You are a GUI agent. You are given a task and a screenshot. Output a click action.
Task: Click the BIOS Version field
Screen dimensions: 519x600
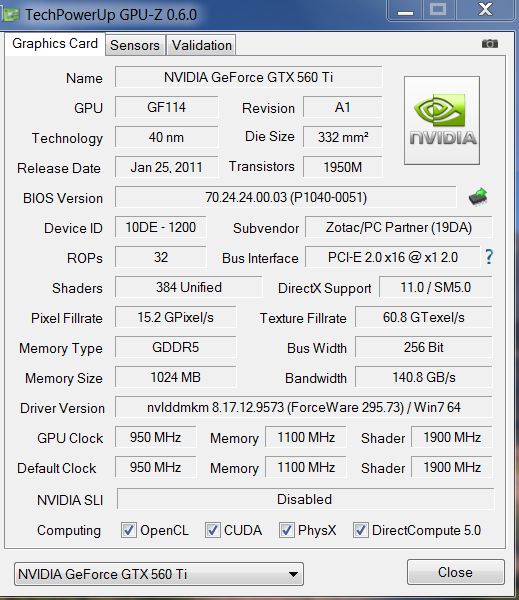pyautogui.click(x=286, y=197)
